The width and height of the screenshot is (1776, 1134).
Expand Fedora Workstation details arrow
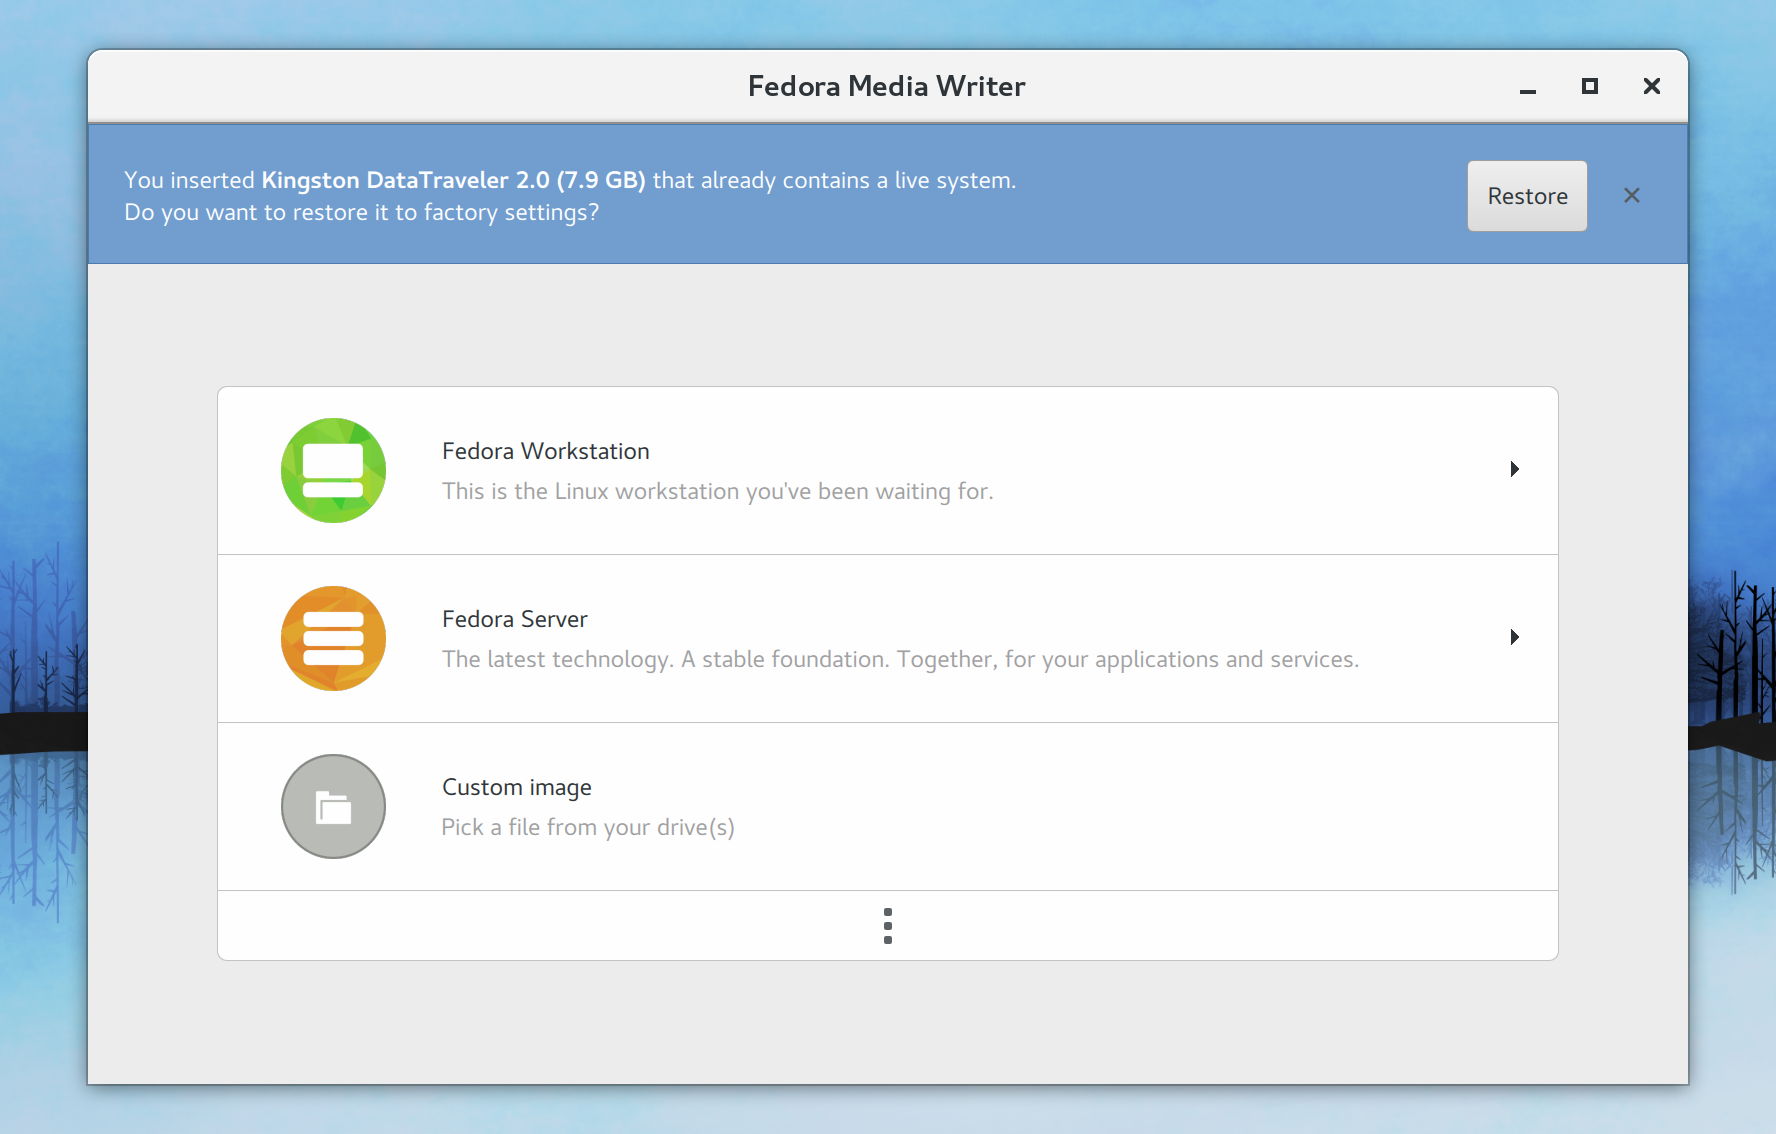(1515, 469)
